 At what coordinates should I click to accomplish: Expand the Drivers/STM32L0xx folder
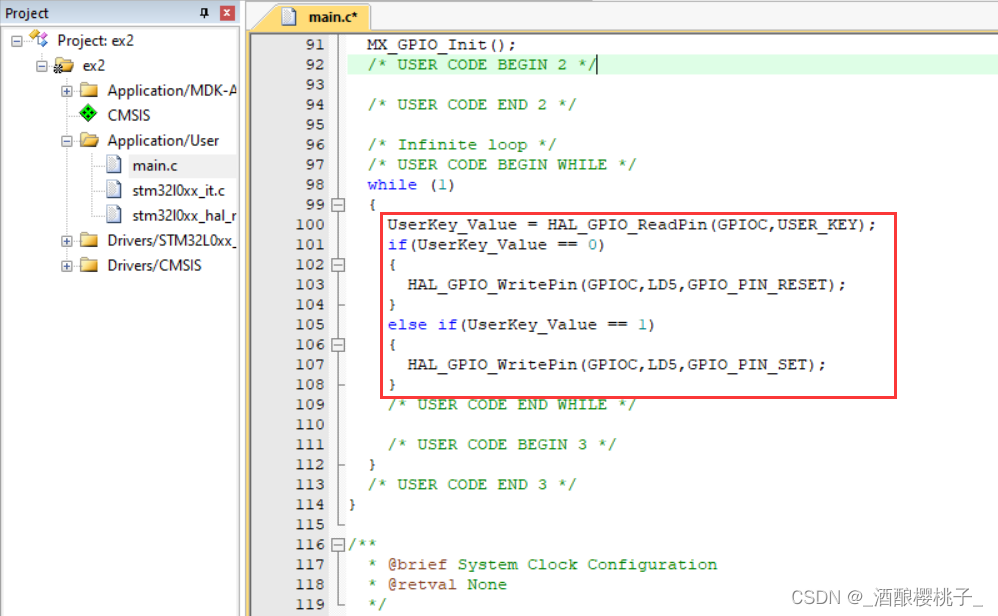pos(67,241)
